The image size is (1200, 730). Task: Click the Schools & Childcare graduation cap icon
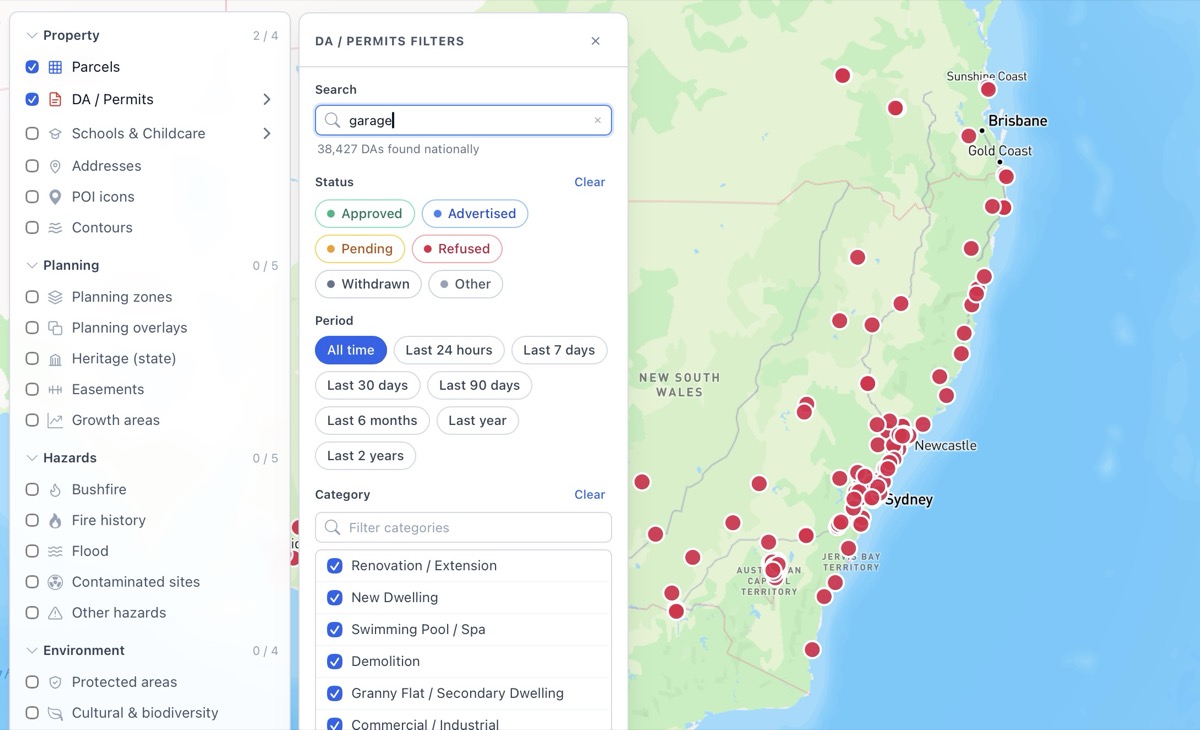click(x=55, y=133)
